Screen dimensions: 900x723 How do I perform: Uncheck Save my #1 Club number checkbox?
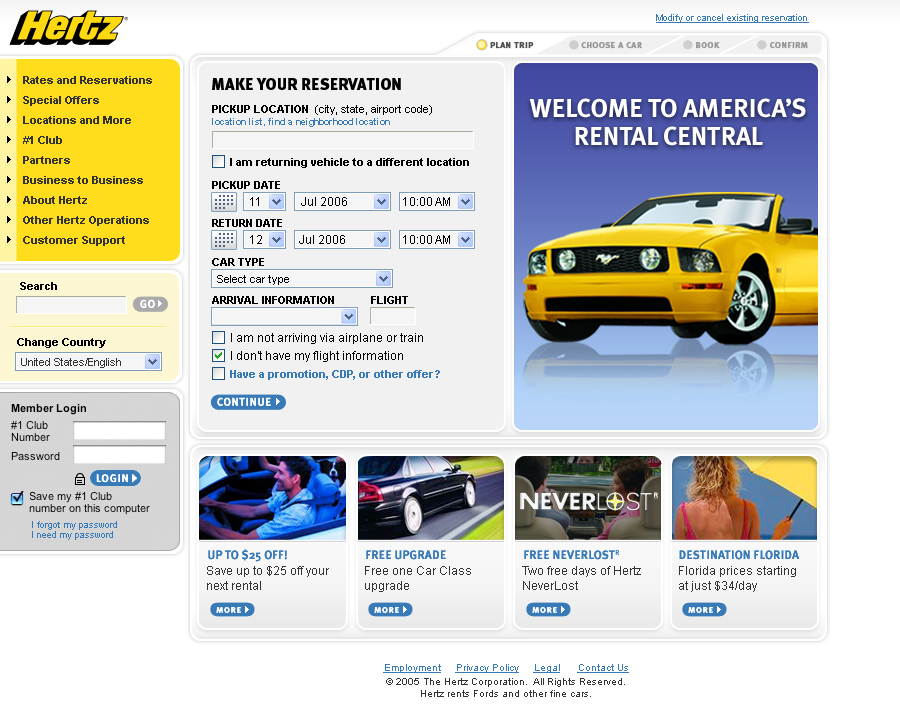point(17,497)
